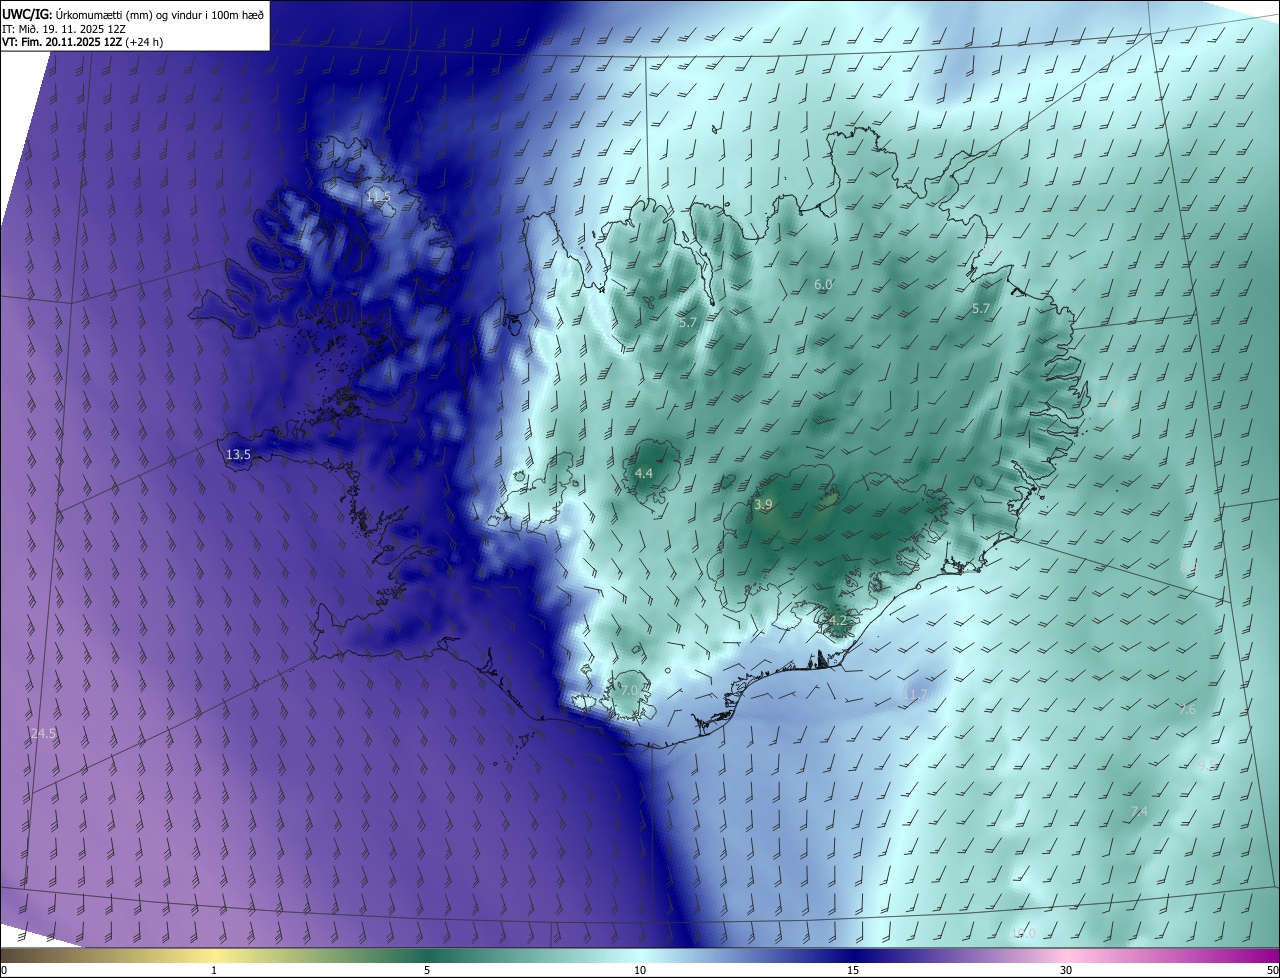Click the 7.4 value label on the map
The width and height of the screenshot is (1280, 978).
(x=1138, y=812)
